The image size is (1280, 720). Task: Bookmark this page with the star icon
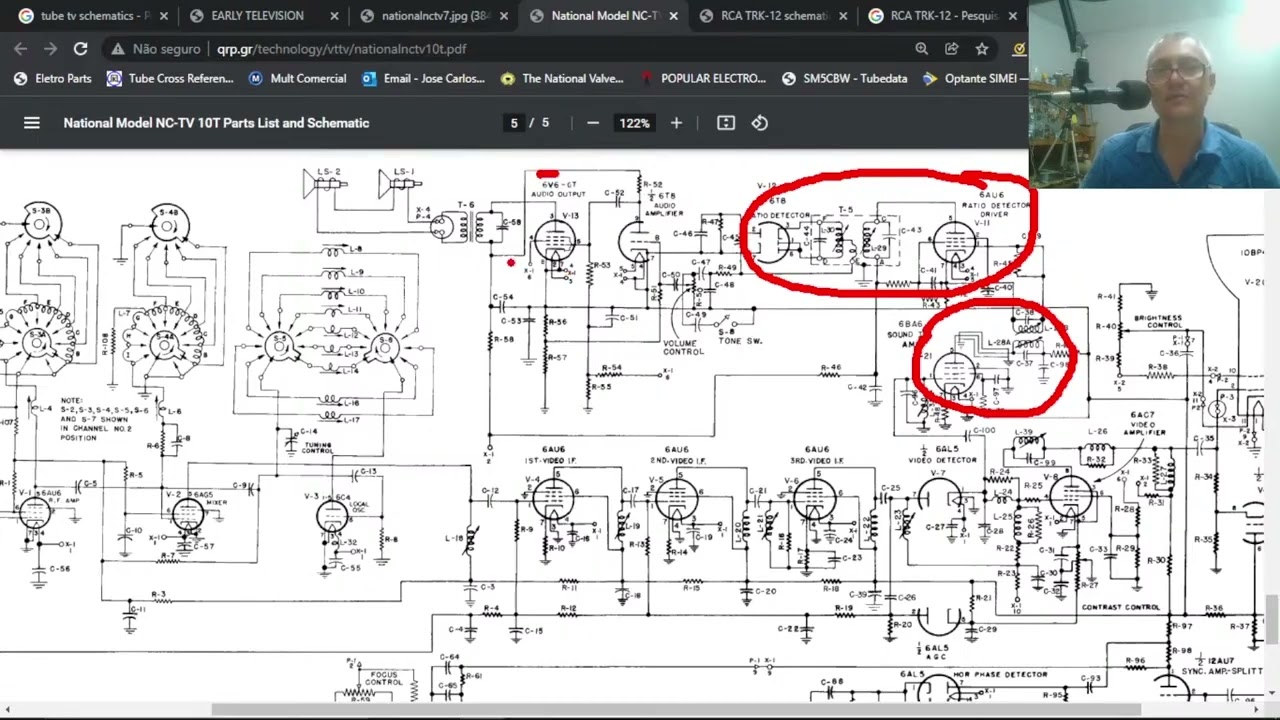(982, 48)
